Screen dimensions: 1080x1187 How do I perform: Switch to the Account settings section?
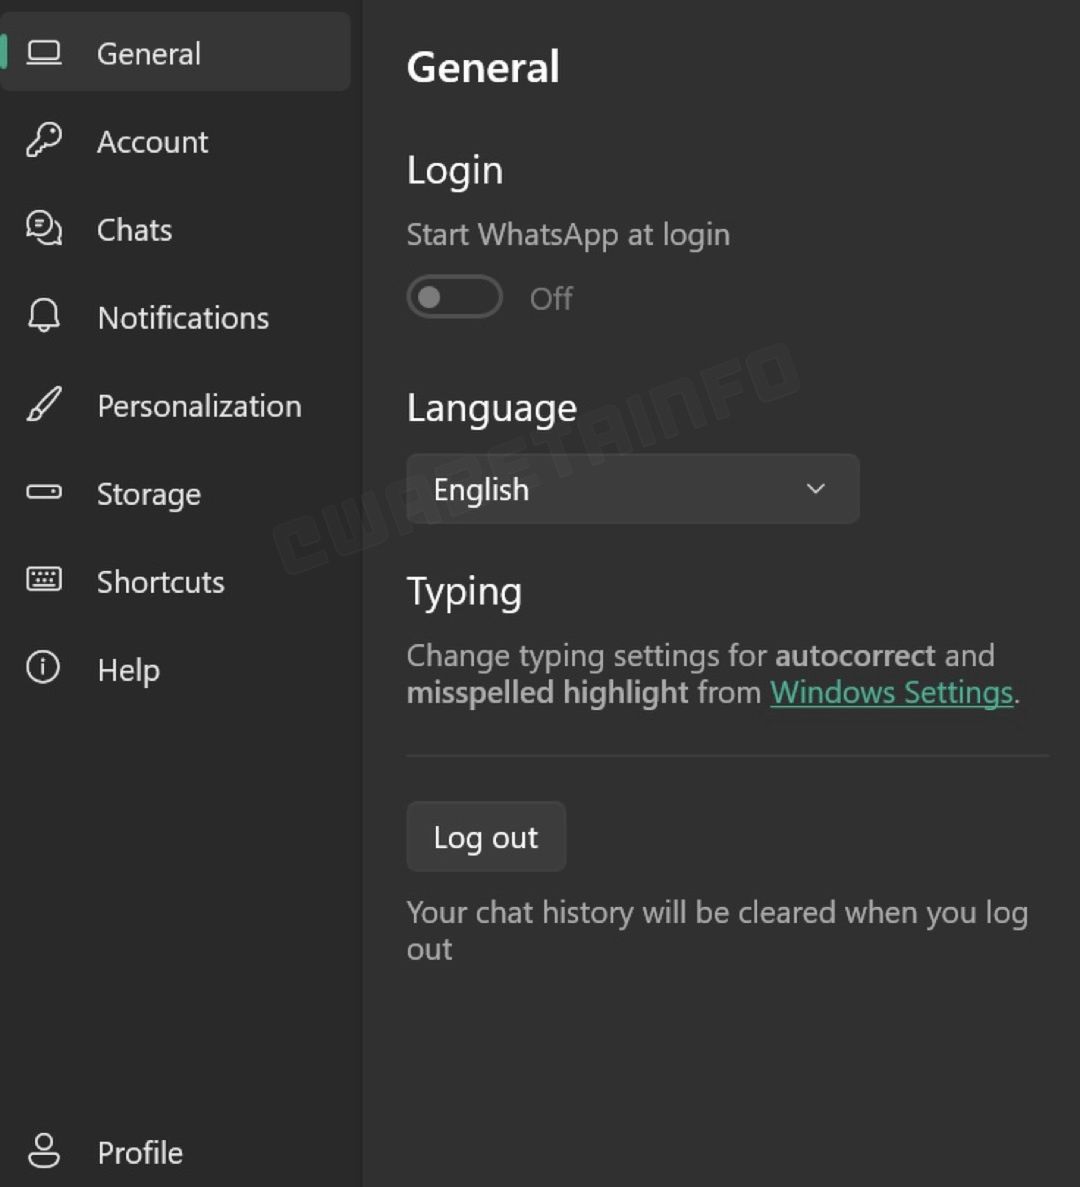click(152, 140)
